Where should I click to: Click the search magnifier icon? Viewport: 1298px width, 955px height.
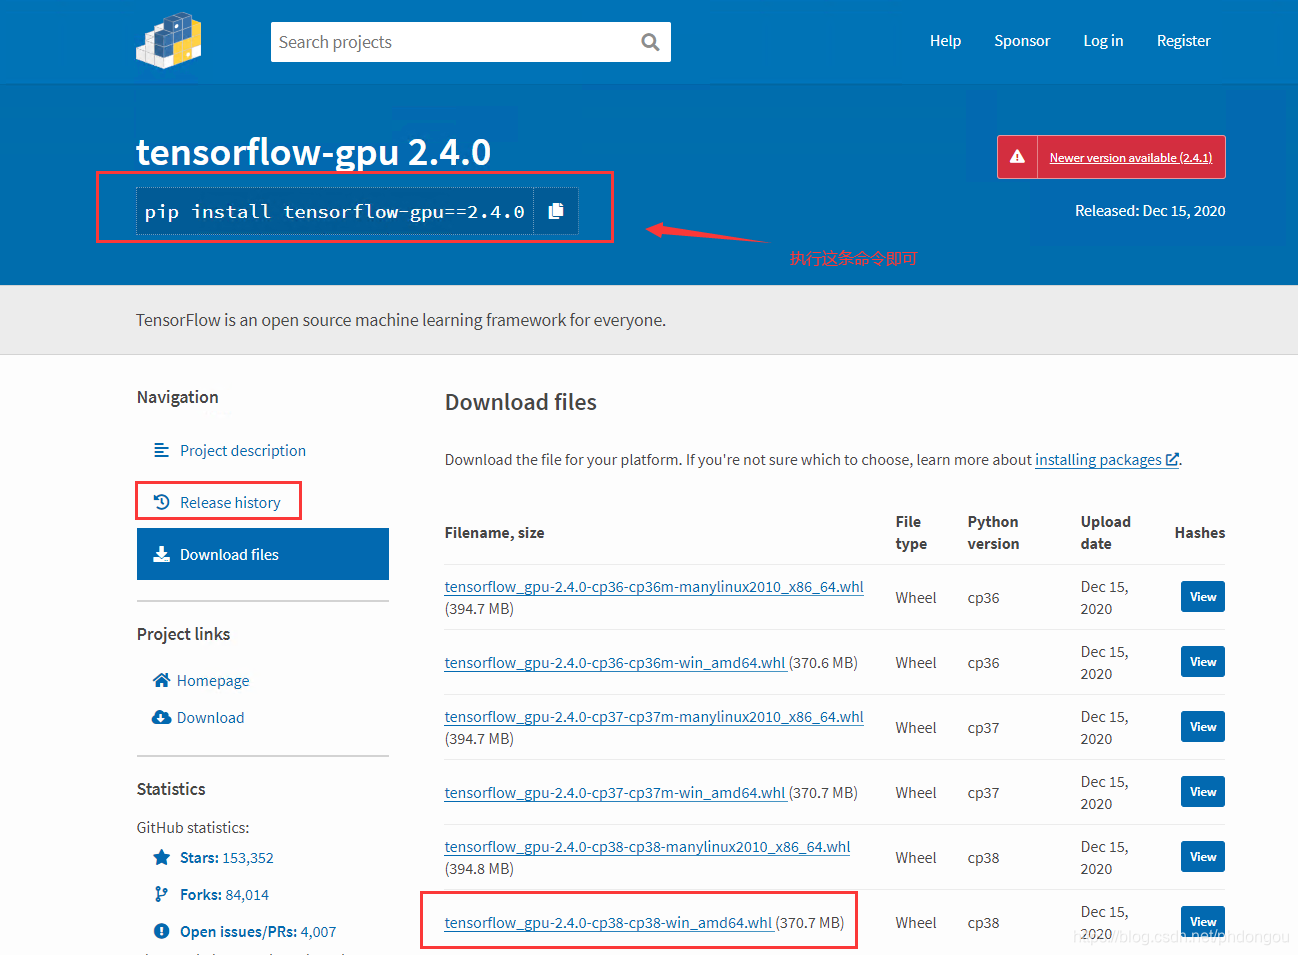pos(650,42)
